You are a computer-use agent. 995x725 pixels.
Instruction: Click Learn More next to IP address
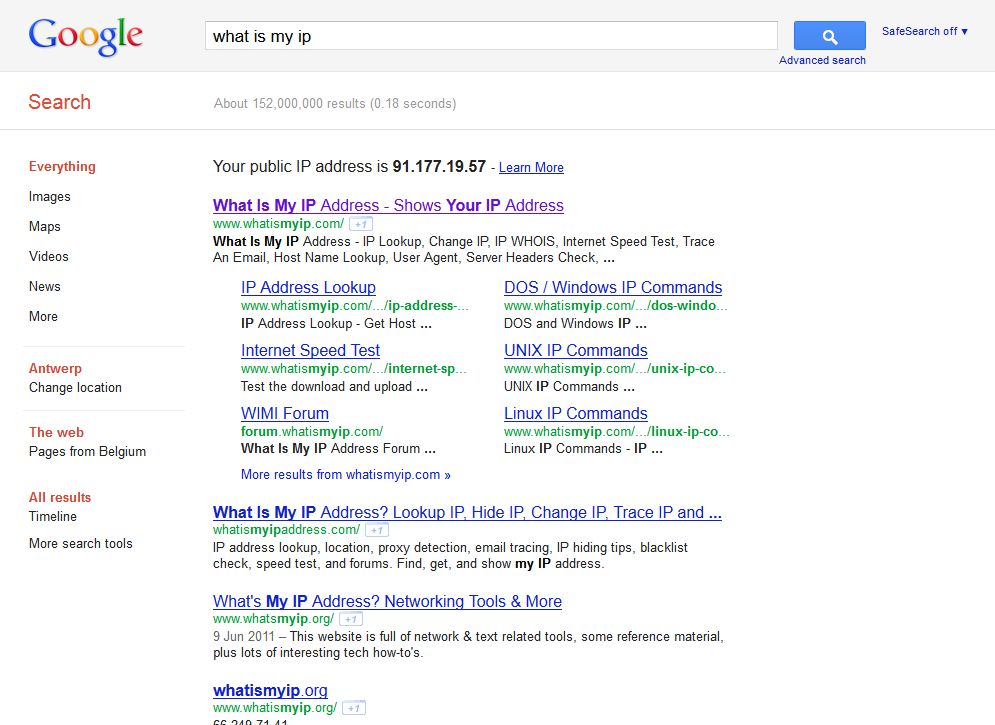coord(531,167)
